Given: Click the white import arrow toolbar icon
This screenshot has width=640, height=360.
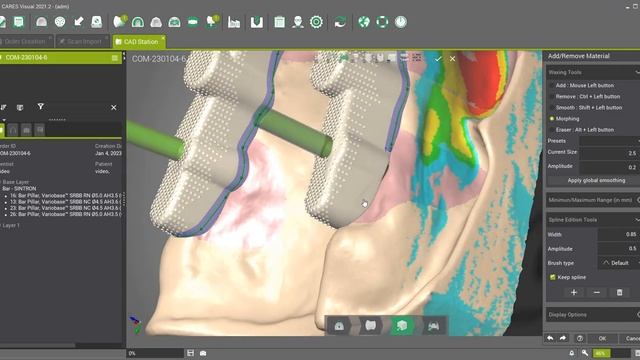Looking at the screenshot, I should coord(78,22).
